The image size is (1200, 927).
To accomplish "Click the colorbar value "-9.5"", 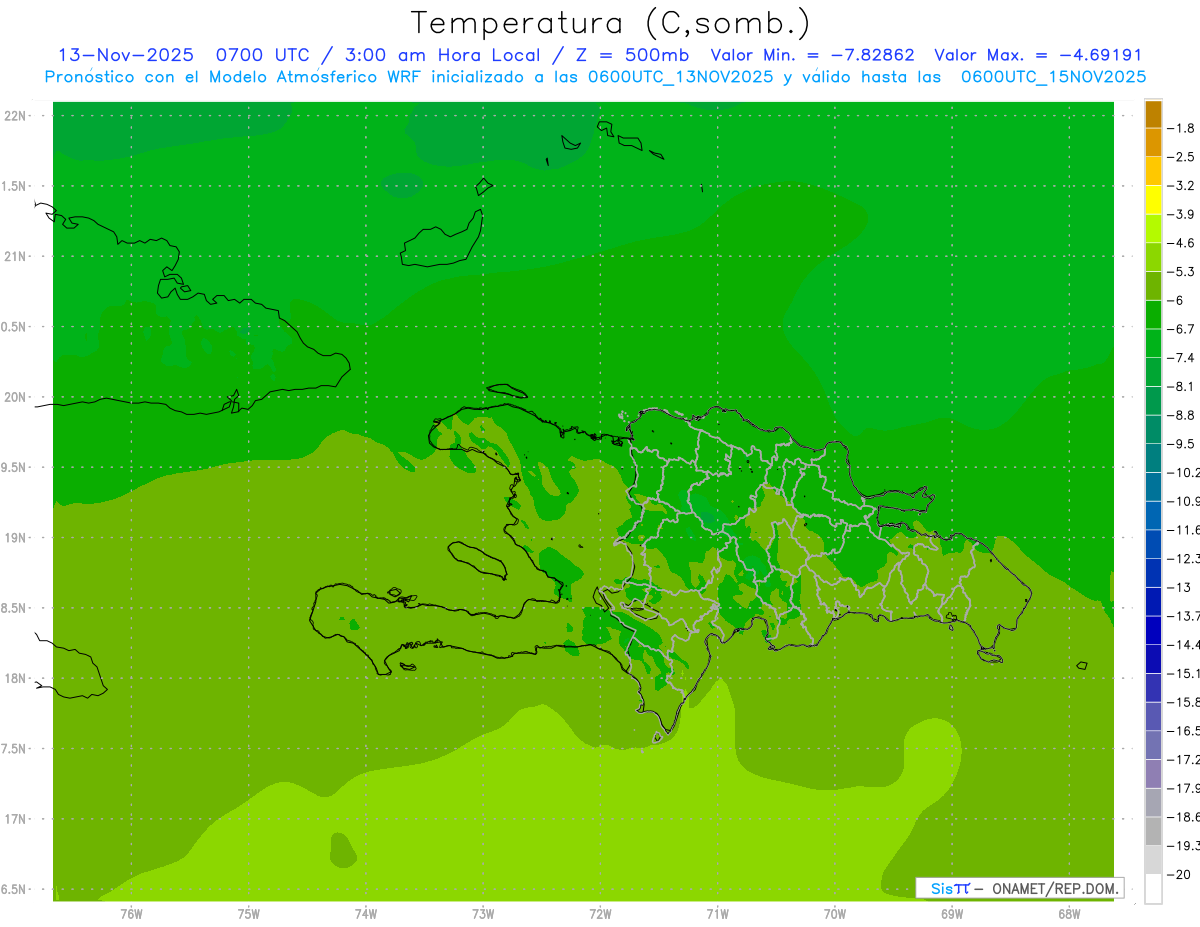I will point(1181,444).
